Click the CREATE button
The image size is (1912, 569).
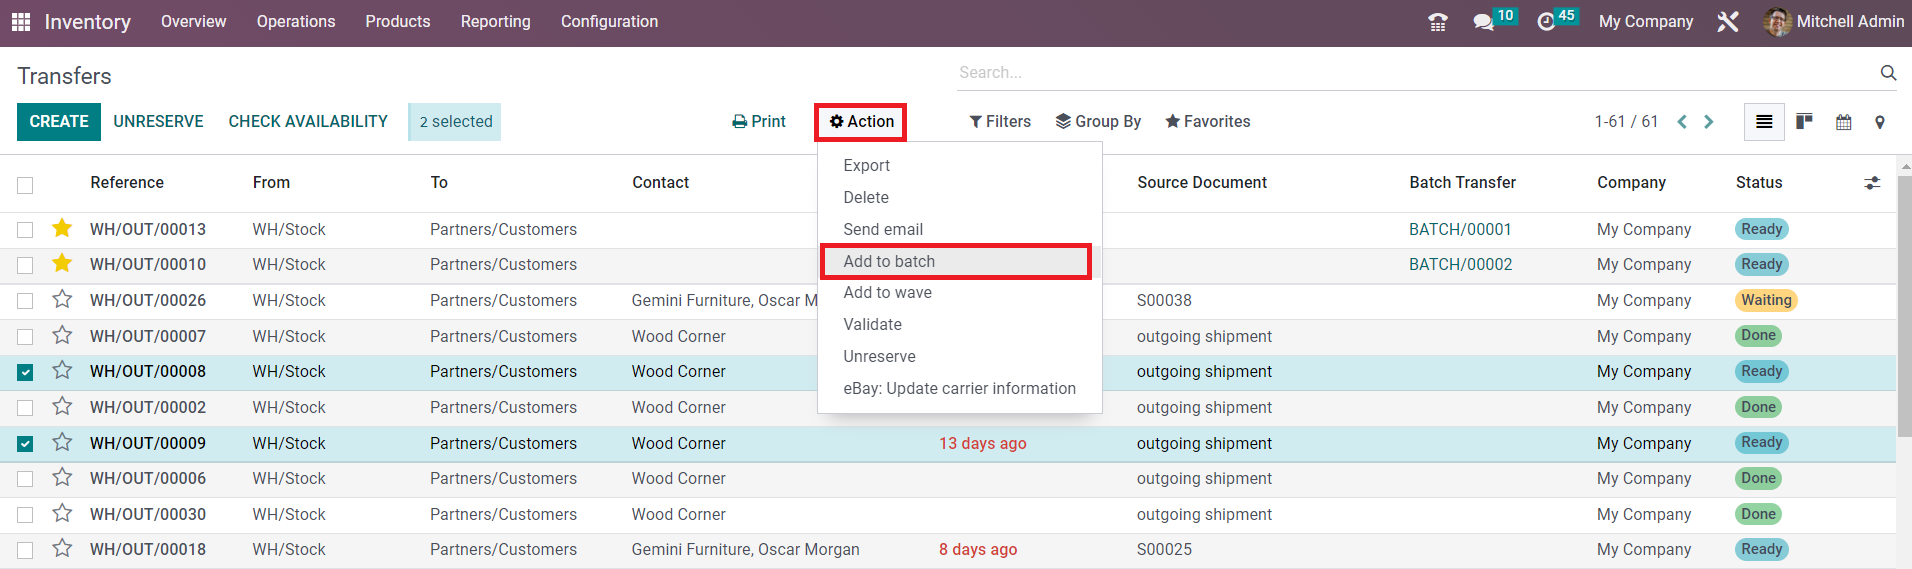pyautogui.click(x=59, y=122)
